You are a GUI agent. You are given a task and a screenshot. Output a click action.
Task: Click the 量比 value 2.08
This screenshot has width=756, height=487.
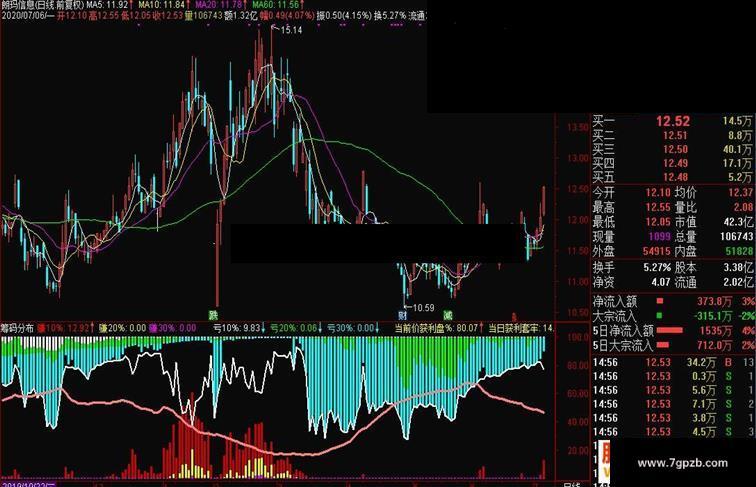click(743, 207)
